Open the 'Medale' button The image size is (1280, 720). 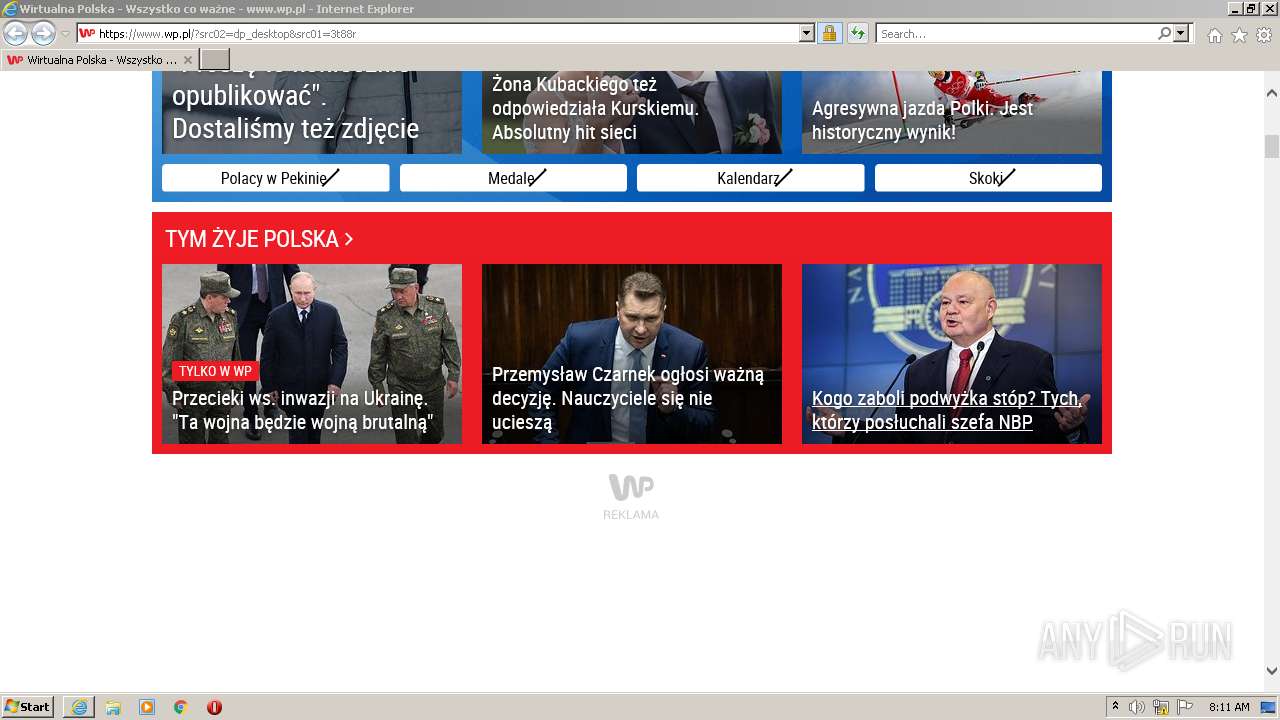(513, 178)
